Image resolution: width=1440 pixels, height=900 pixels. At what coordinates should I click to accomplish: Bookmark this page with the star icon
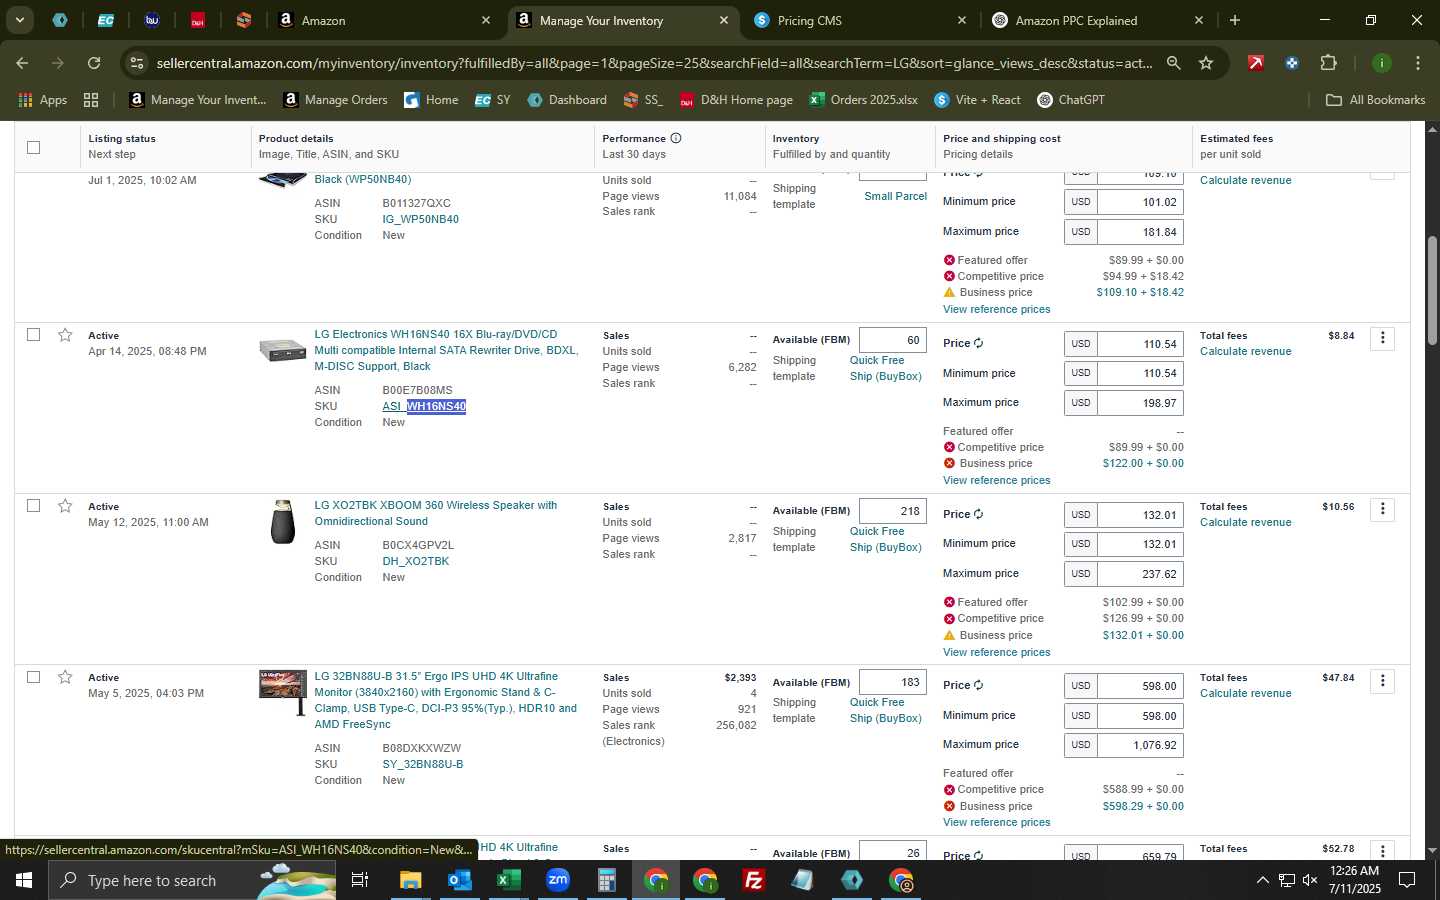(x=1206, y=63)
